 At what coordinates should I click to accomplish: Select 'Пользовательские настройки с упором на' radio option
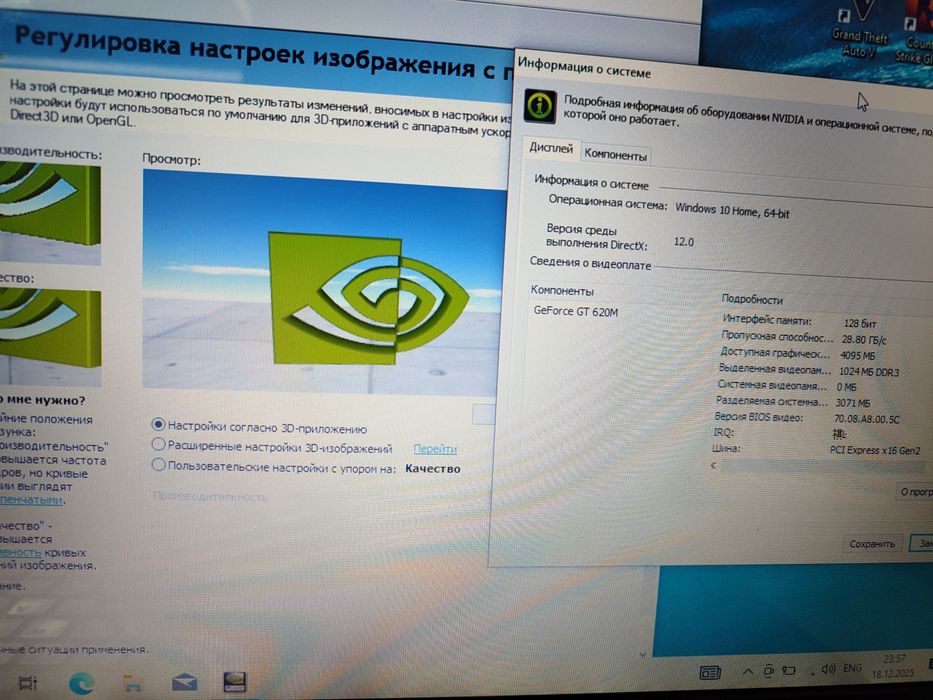pyautogui.click(x=158, y=464)
